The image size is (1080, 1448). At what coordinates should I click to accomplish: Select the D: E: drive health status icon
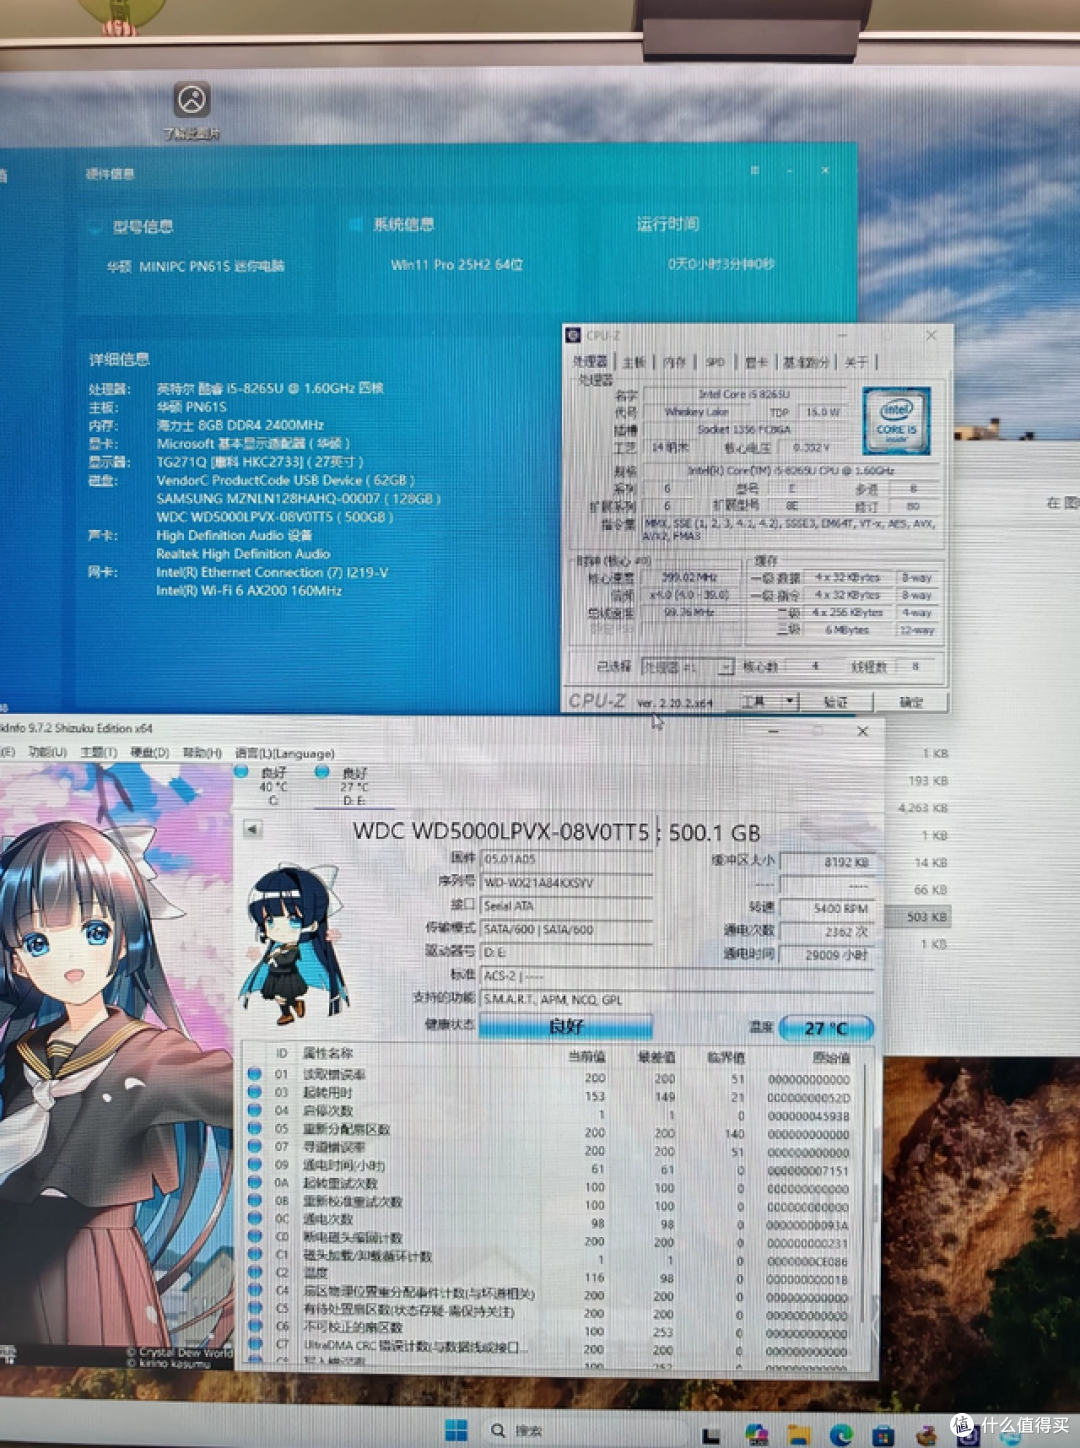(322, 771)
